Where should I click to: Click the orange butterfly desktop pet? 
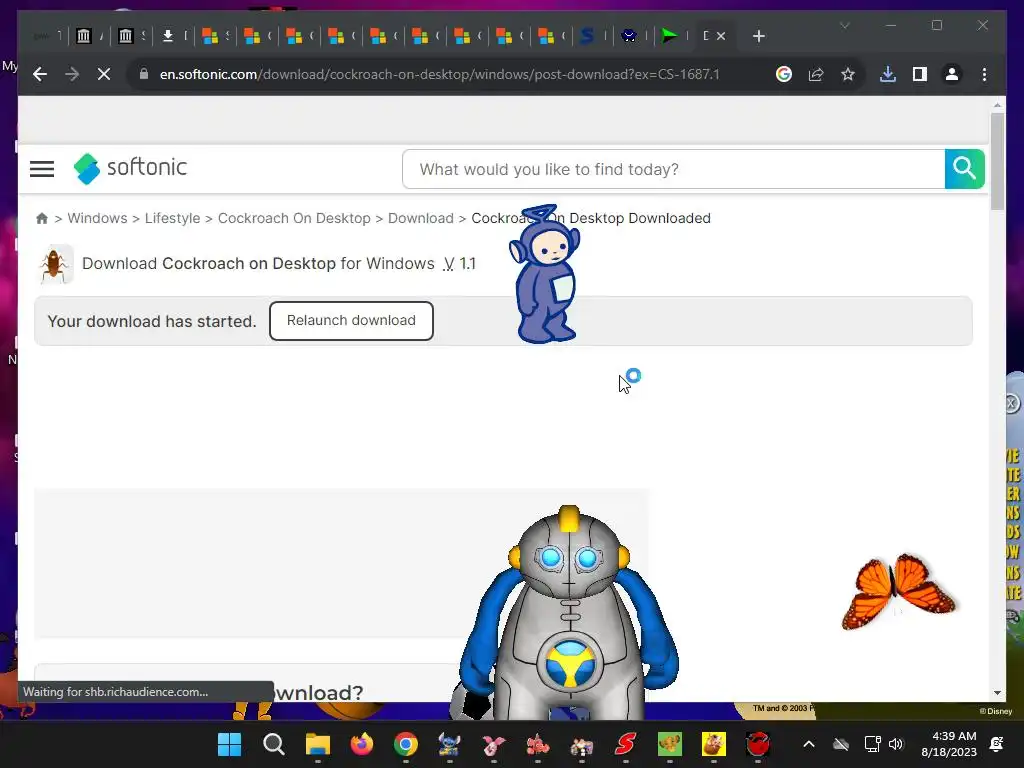click(x=899, y=591)
